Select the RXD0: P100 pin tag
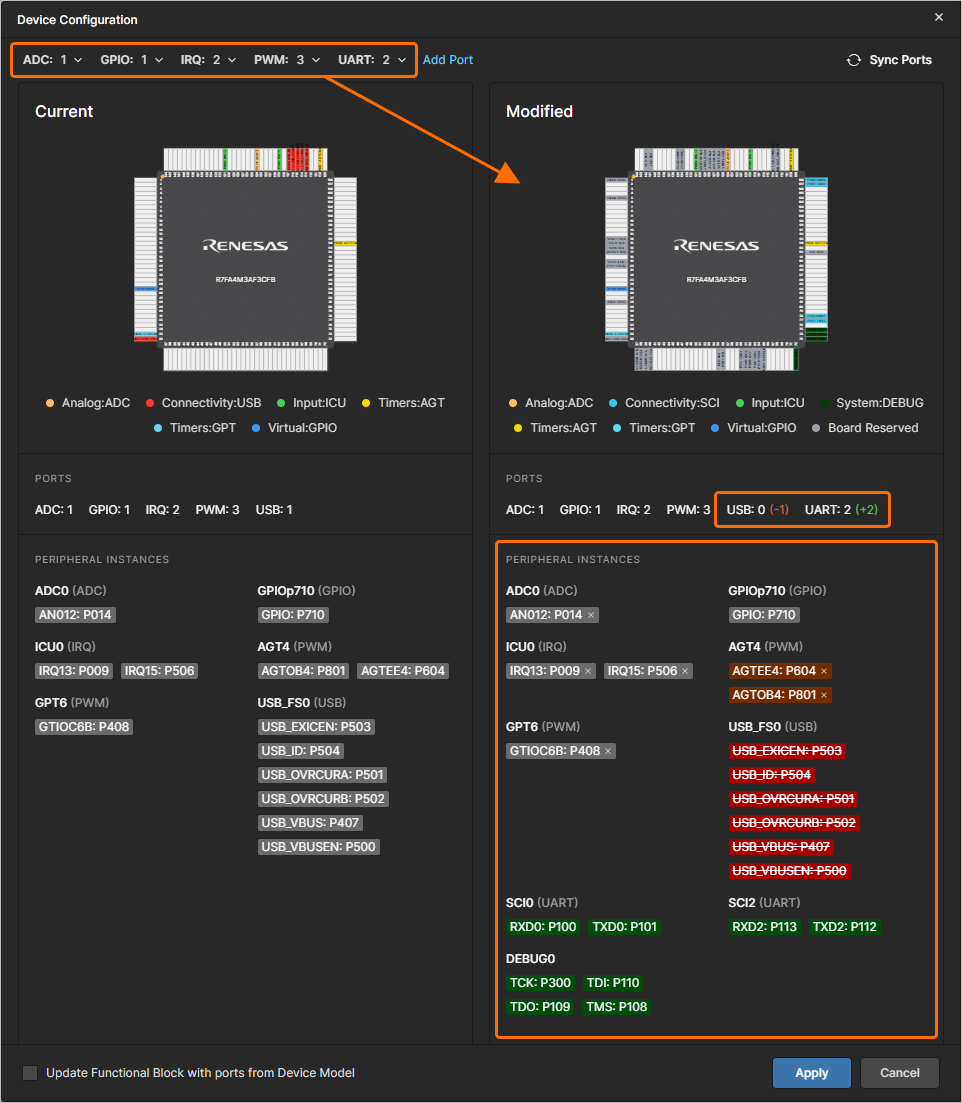Viewport: 962px width, 1103px height. point(543,927)
